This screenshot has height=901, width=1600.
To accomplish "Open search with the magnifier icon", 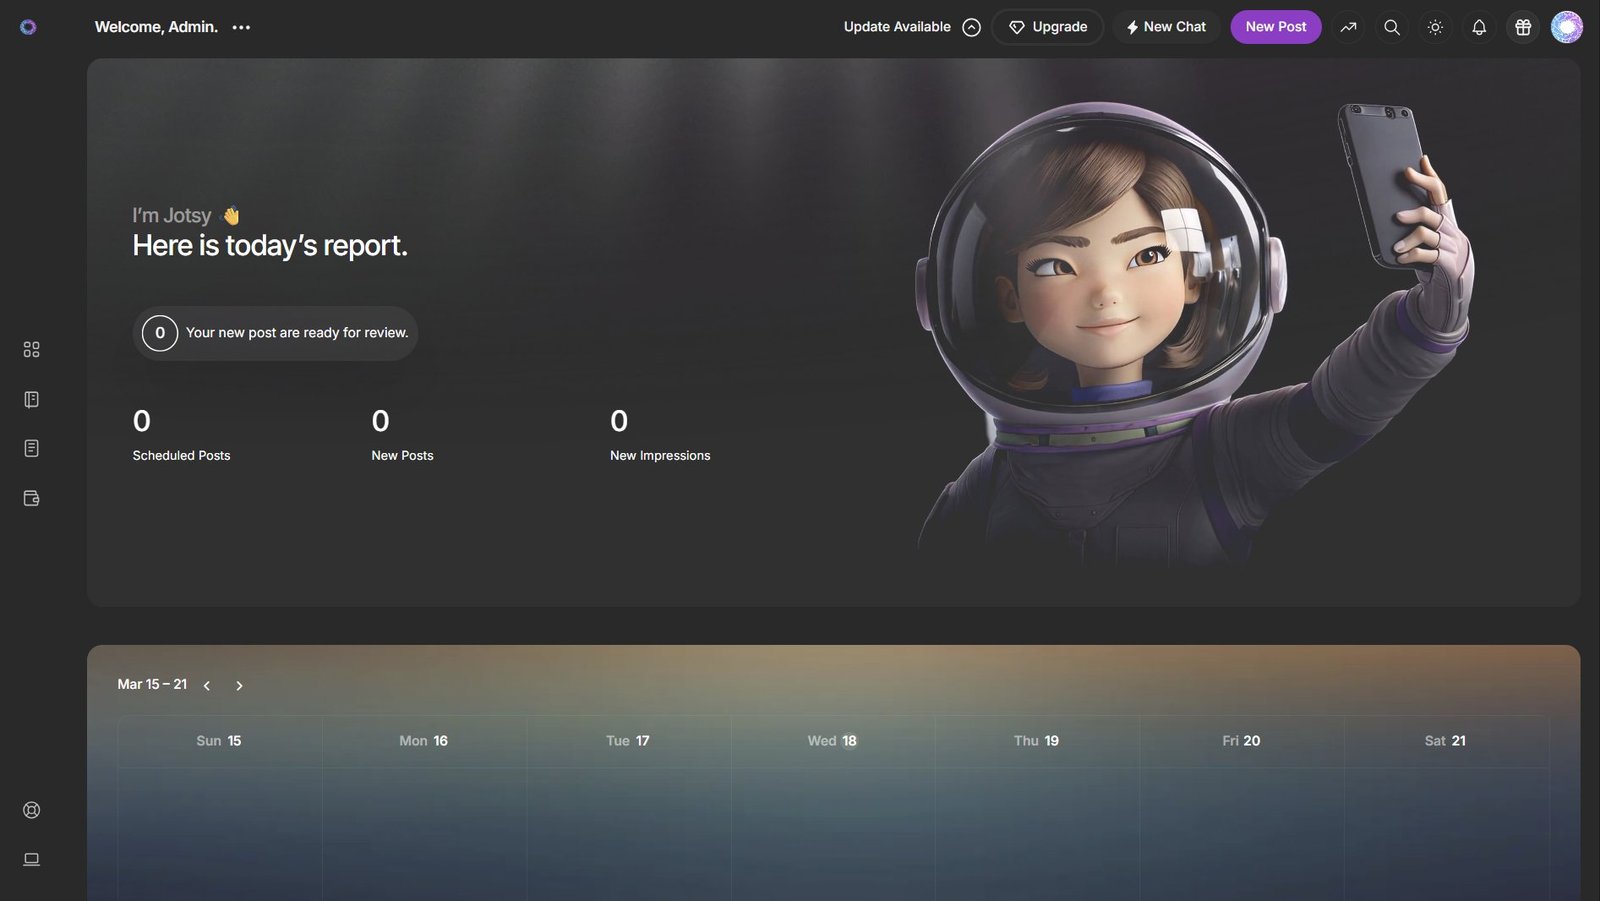I will coord(1392,27).
